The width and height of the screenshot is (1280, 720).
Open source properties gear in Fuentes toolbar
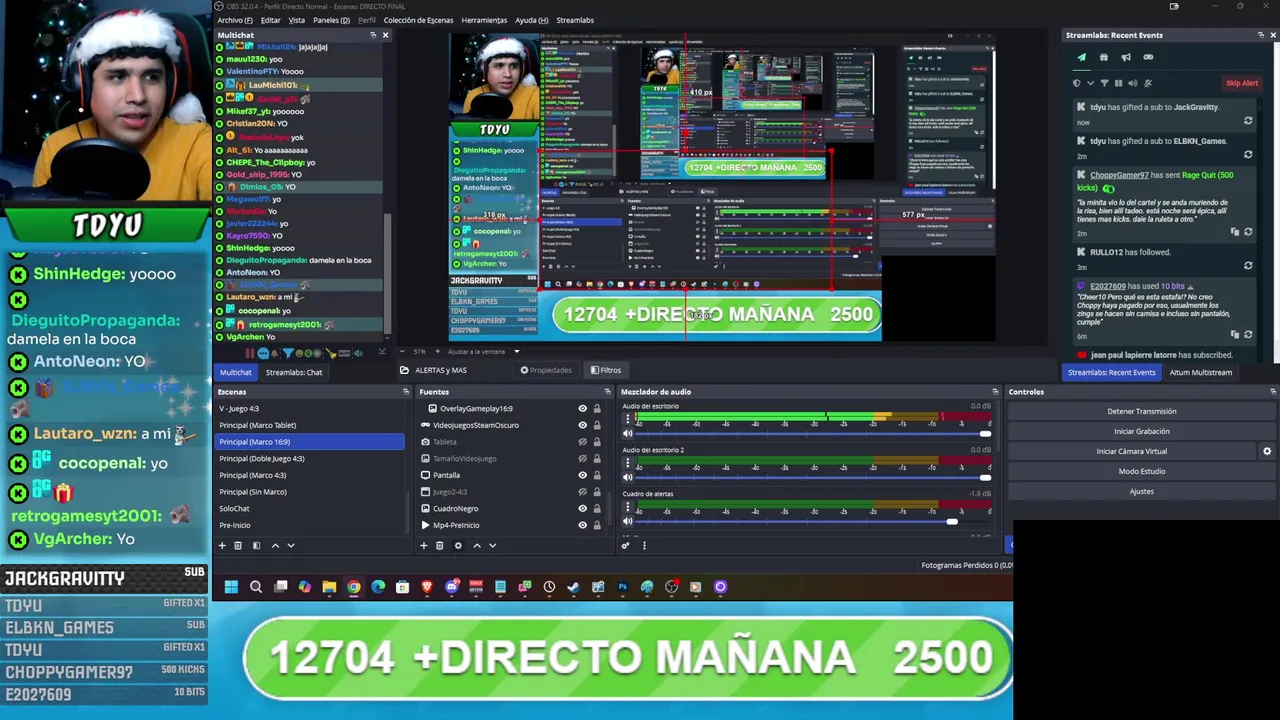click(458, 546)
